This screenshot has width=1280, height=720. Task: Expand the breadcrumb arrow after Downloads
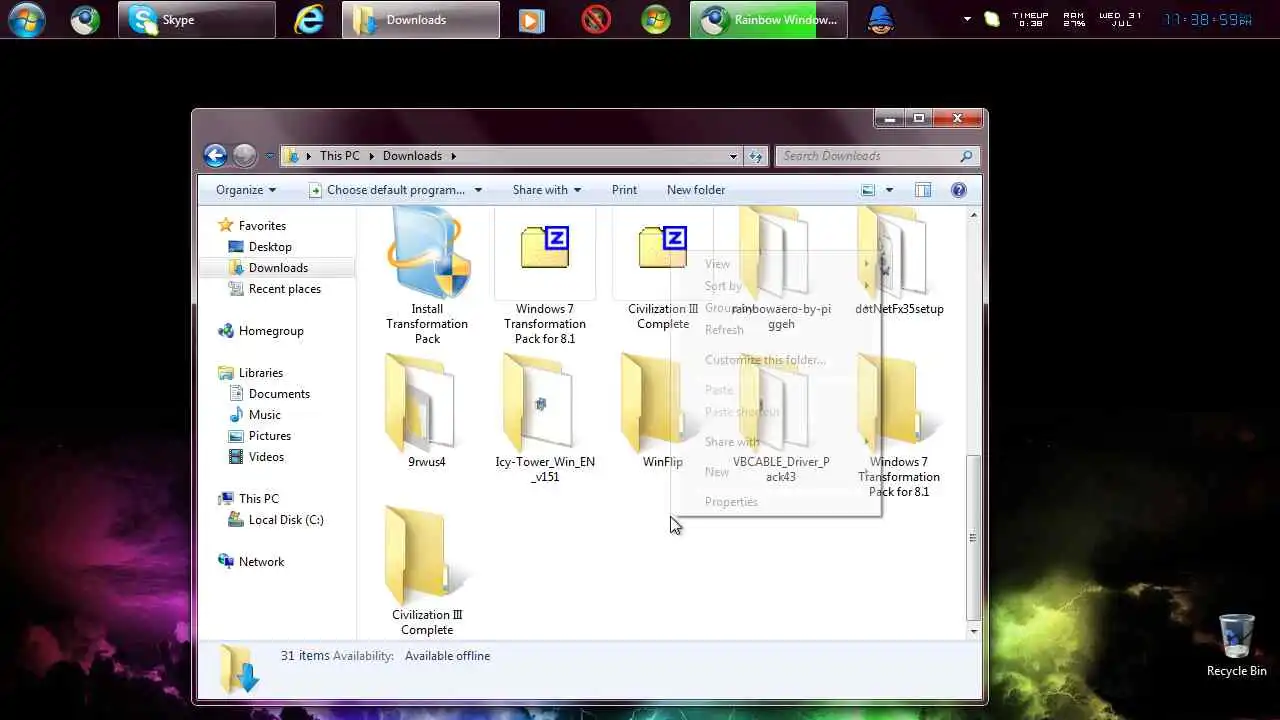tap(453, 156)
